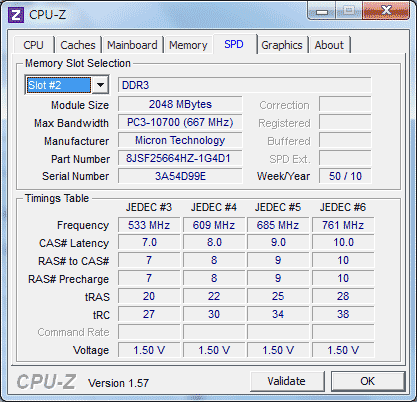
Task: Select the 2048 MBytes module size value
Action: 180,104
